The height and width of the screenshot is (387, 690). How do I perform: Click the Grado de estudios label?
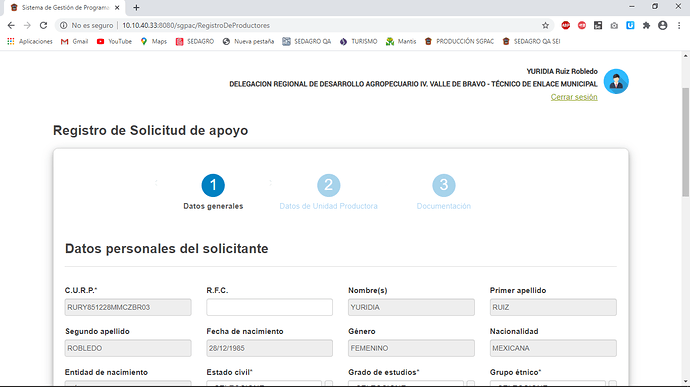pyautogui.click(x=384, y=372)
